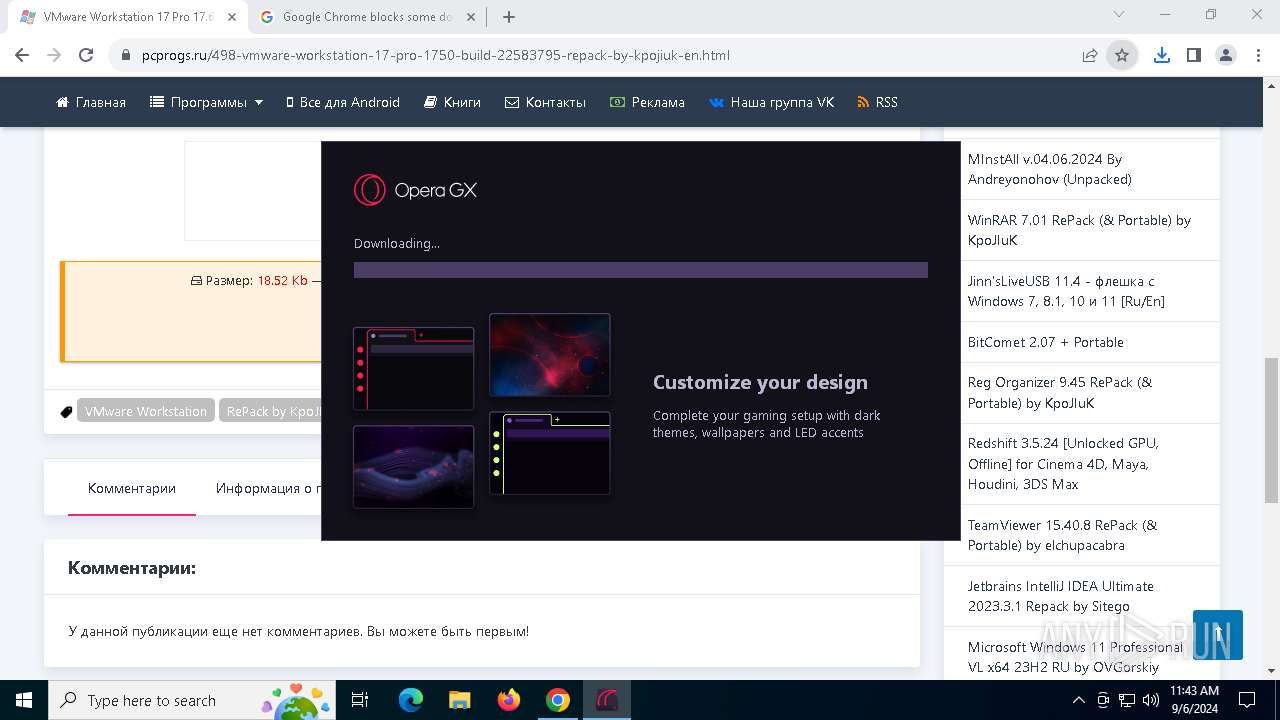The width and height of the screenshot is (1280, 720).
Task: Reload the page with refresh icon
Action: click(86, 55)
